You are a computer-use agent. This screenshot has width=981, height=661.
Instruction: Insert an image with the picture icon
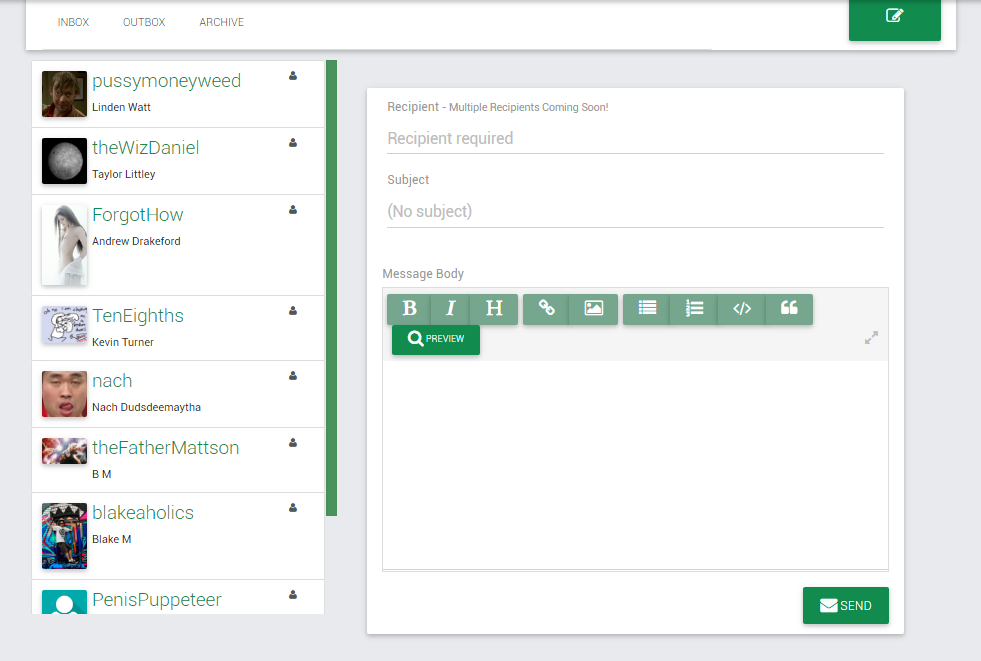pyautogui.click(x=594, y=308)
